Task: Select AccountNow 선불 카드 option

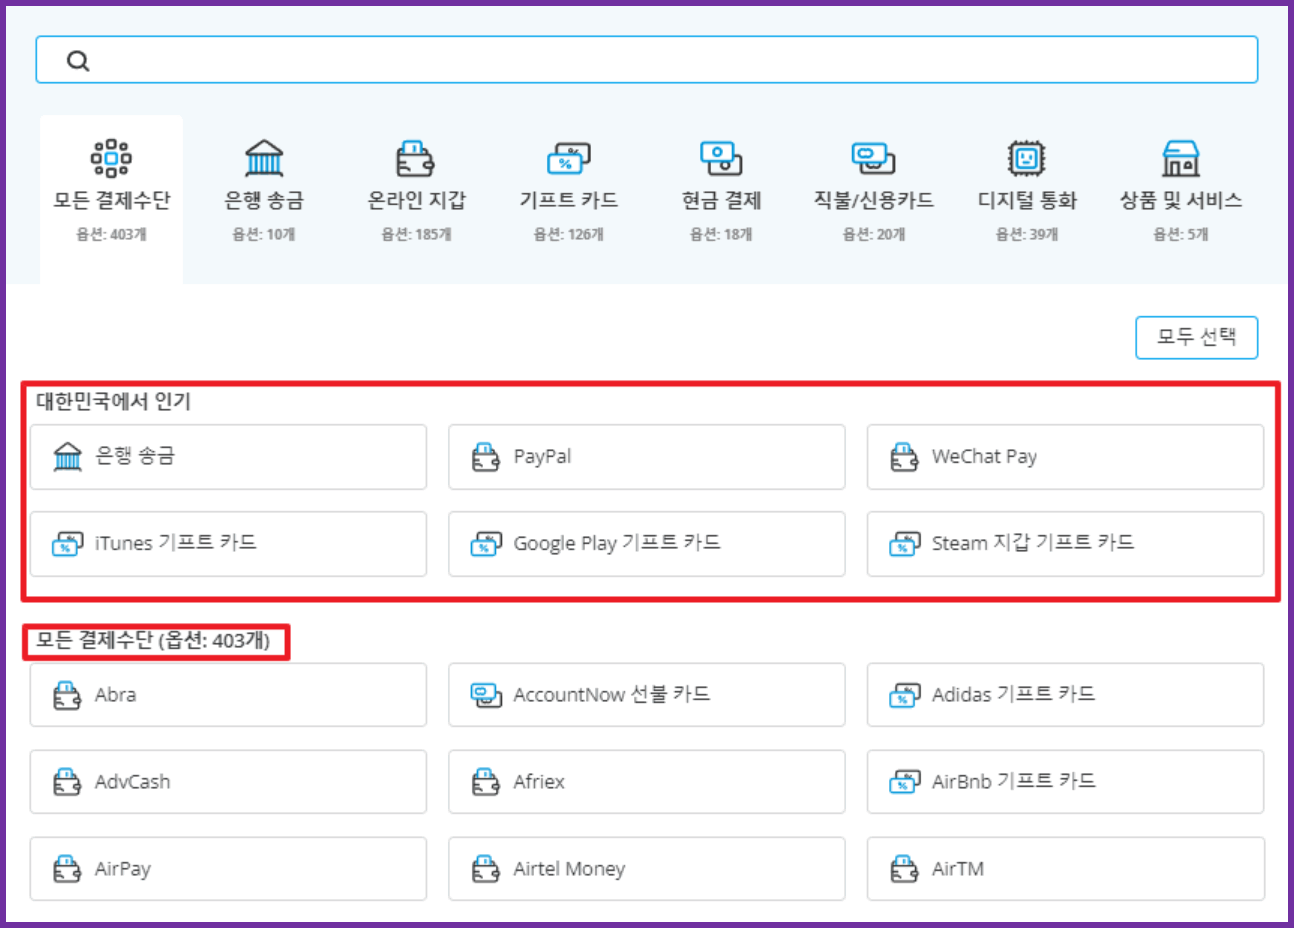Action: [x=646, y=695]
